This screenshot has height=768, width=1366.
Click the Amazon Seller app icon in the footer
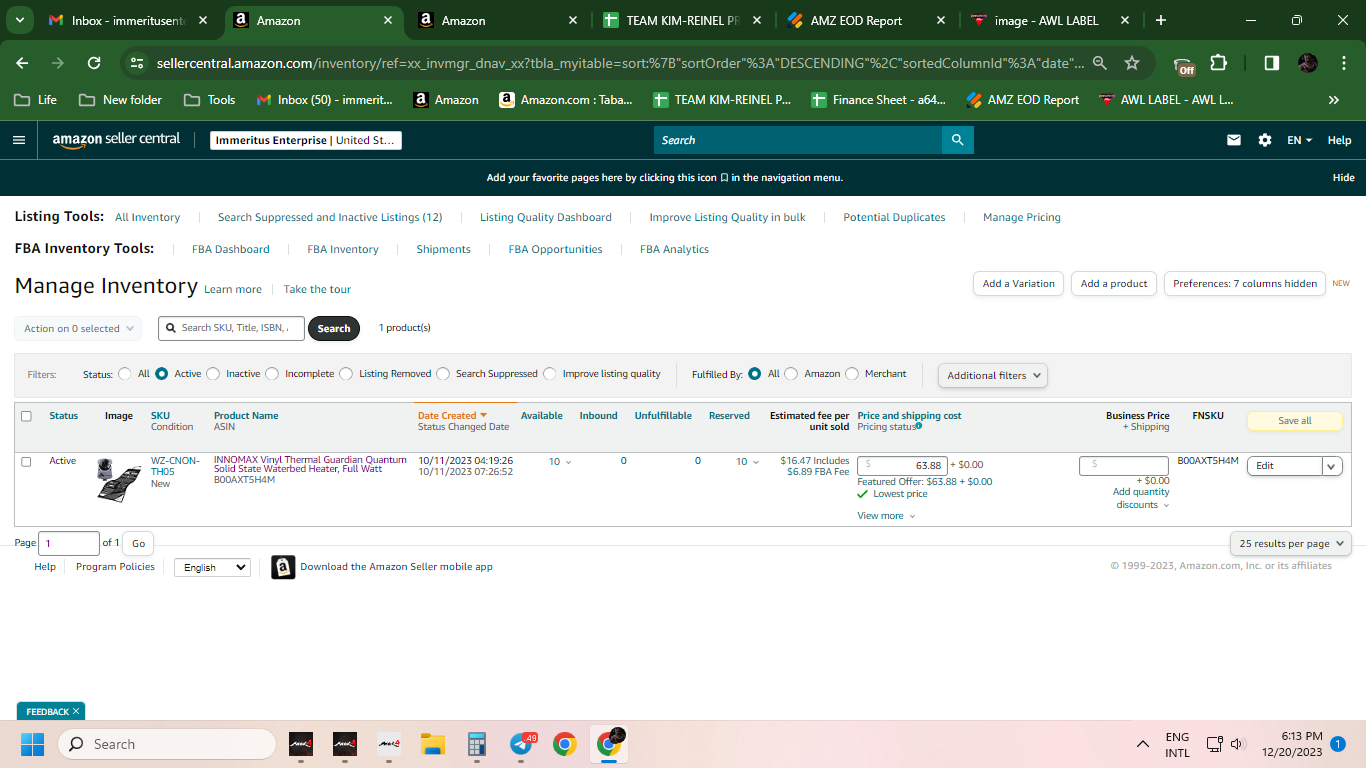283,567
